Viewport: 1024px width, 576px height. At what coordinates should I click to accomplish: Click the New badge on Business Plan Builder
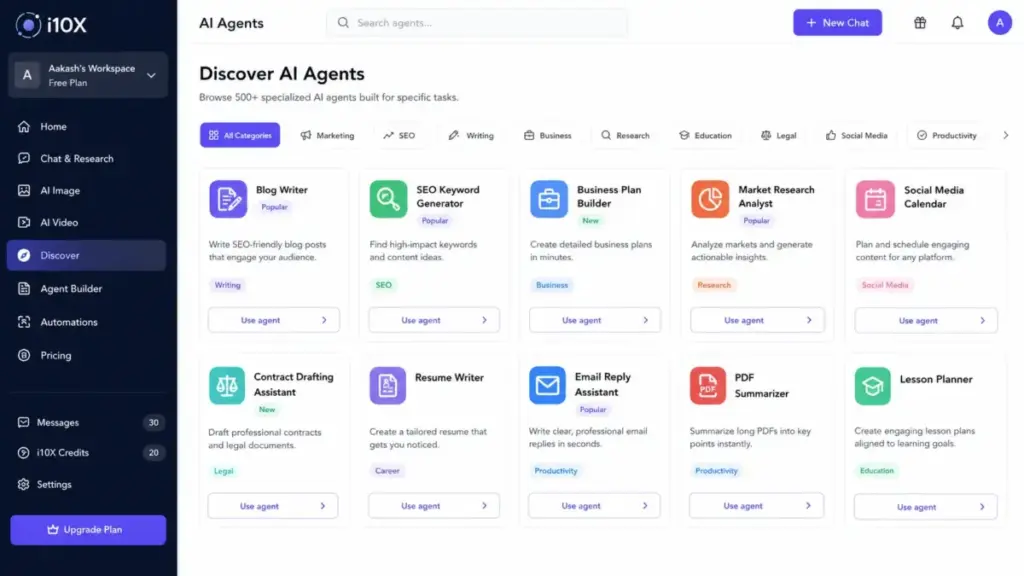pos(590,221)
